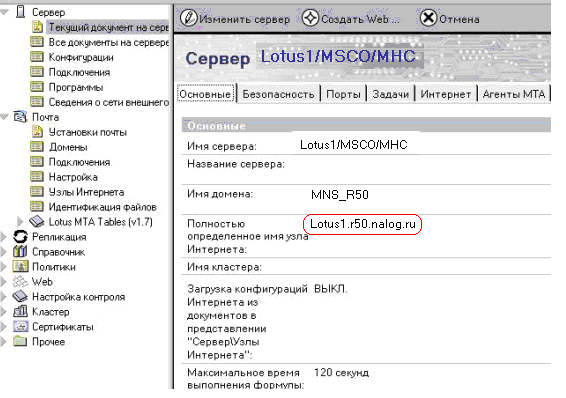Click the ВЫКЛ. configuration loading value
This screenshot has width=566, height=398.
click(331, 289)
